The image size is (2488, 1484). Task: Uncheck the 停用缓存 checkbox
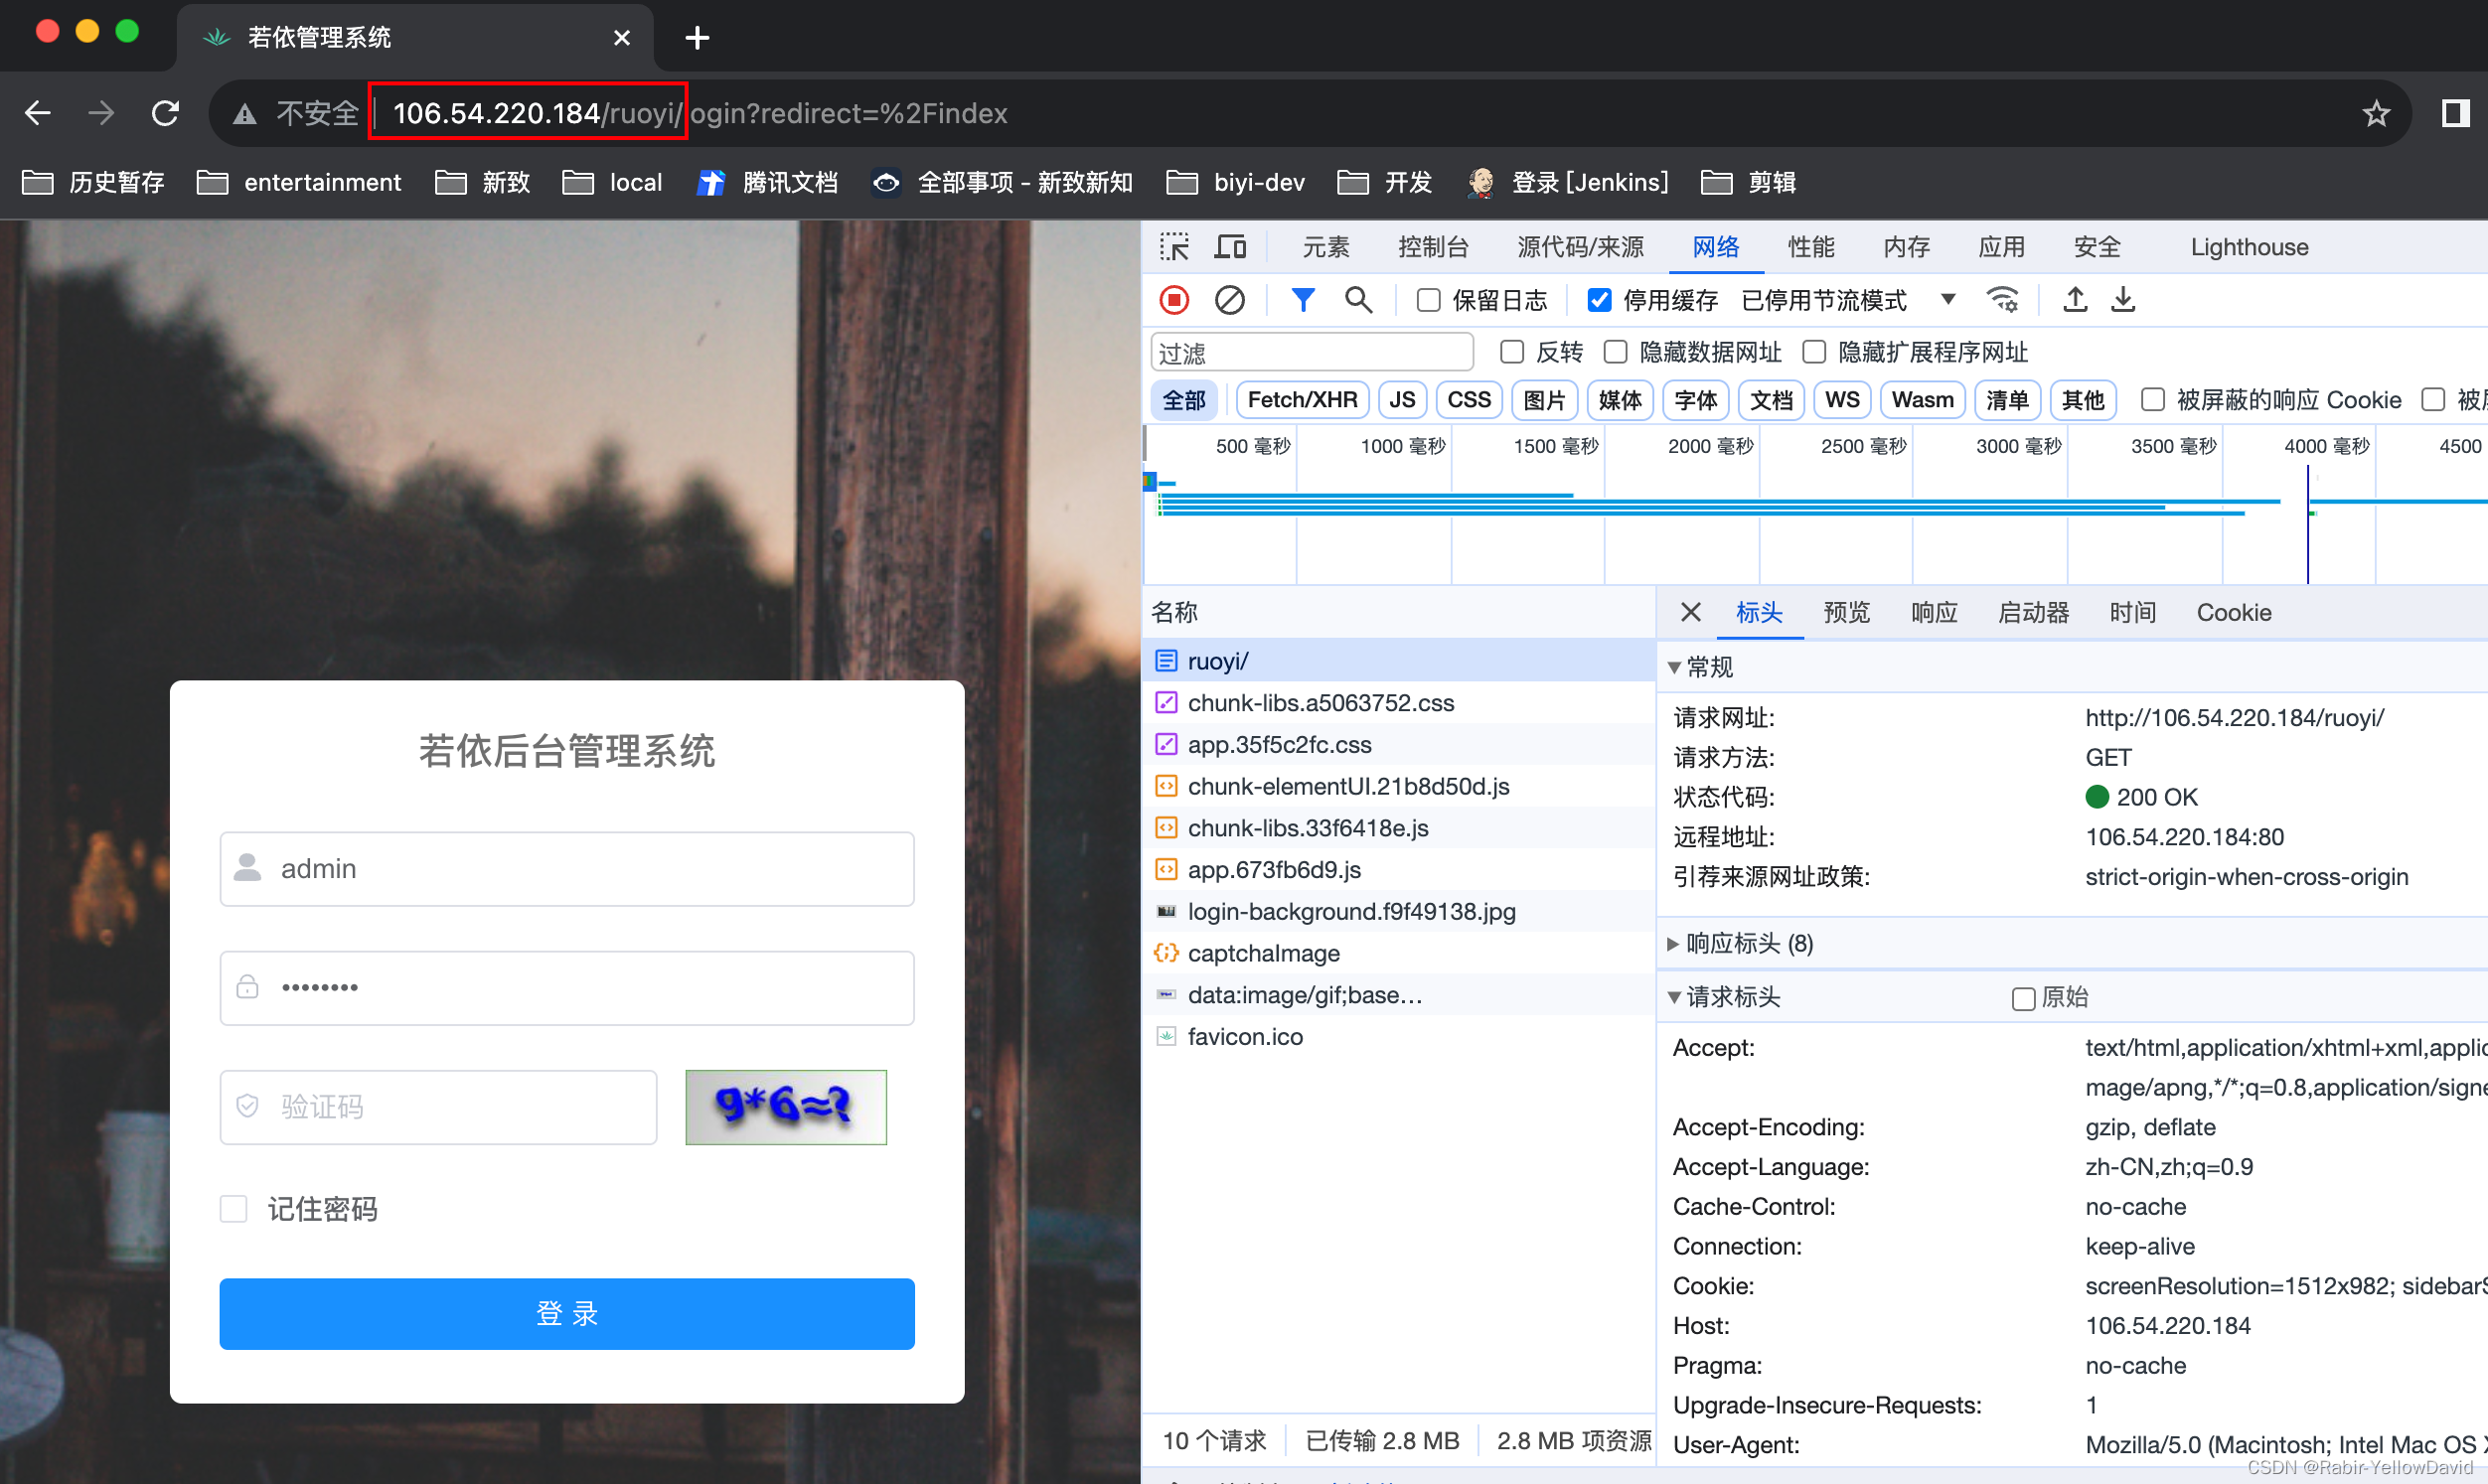[x=1599, y=300]
